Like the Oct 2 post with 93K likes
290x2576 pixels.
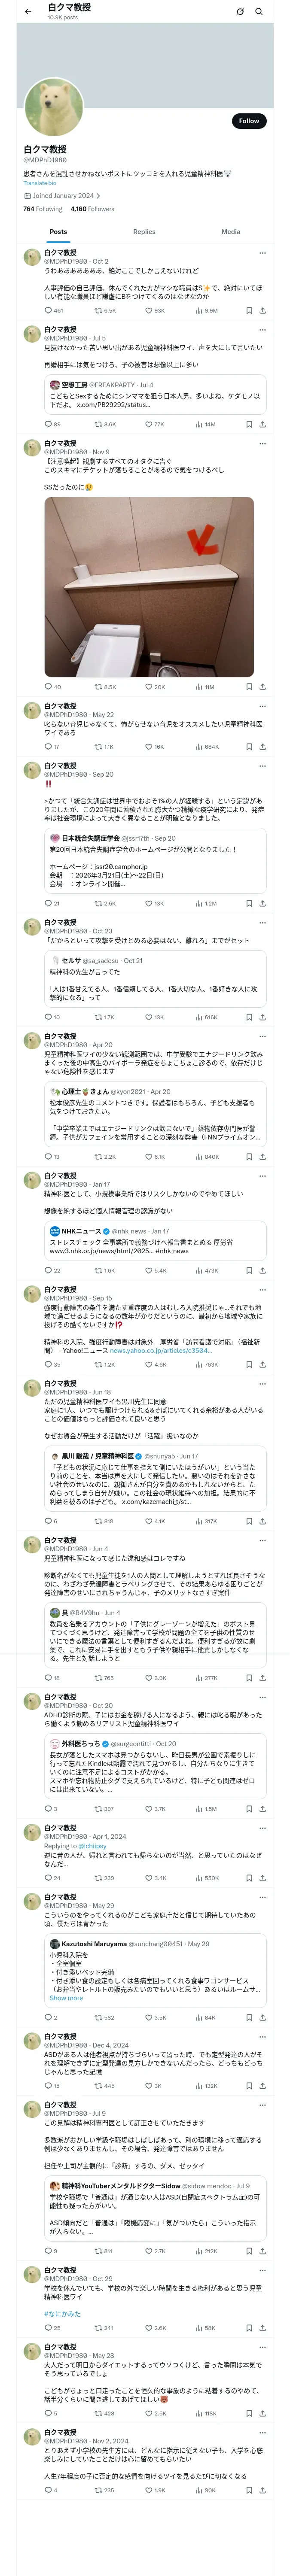[x=149, y=310]
